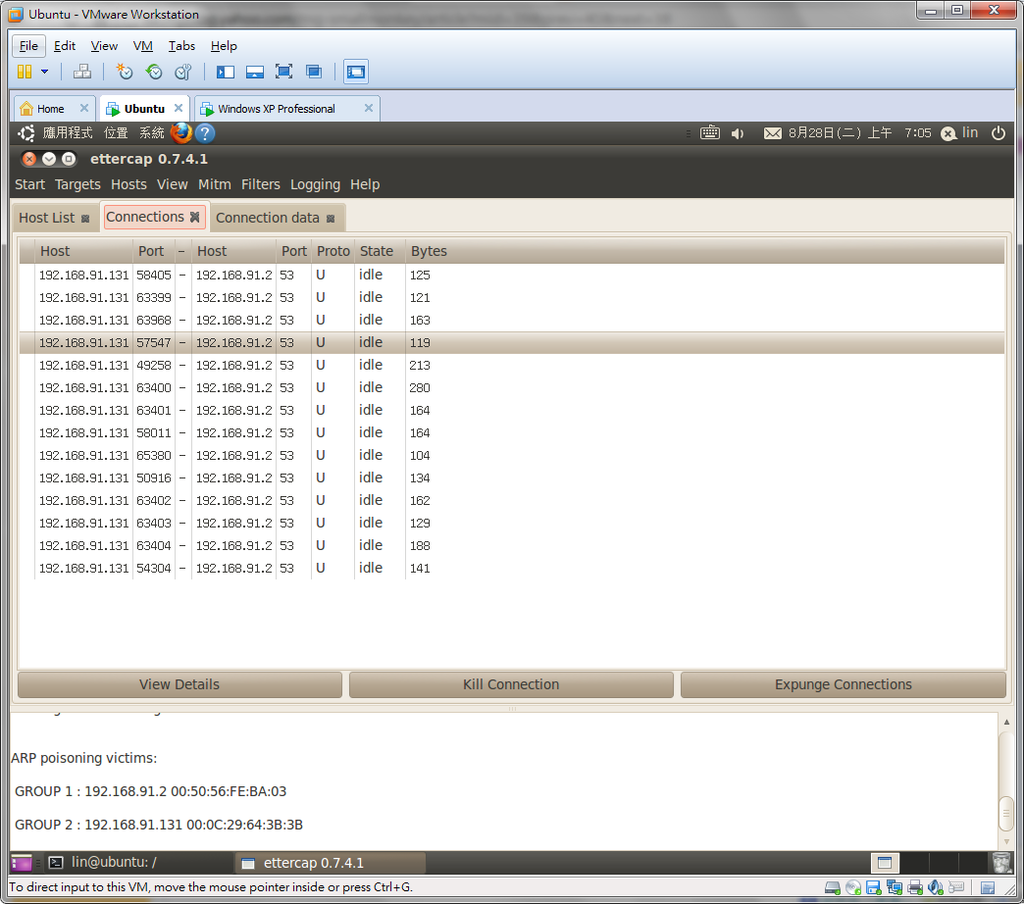1024x904 pixels.
Task: Open ettercap Logging menu
Action: click(315, 184)
